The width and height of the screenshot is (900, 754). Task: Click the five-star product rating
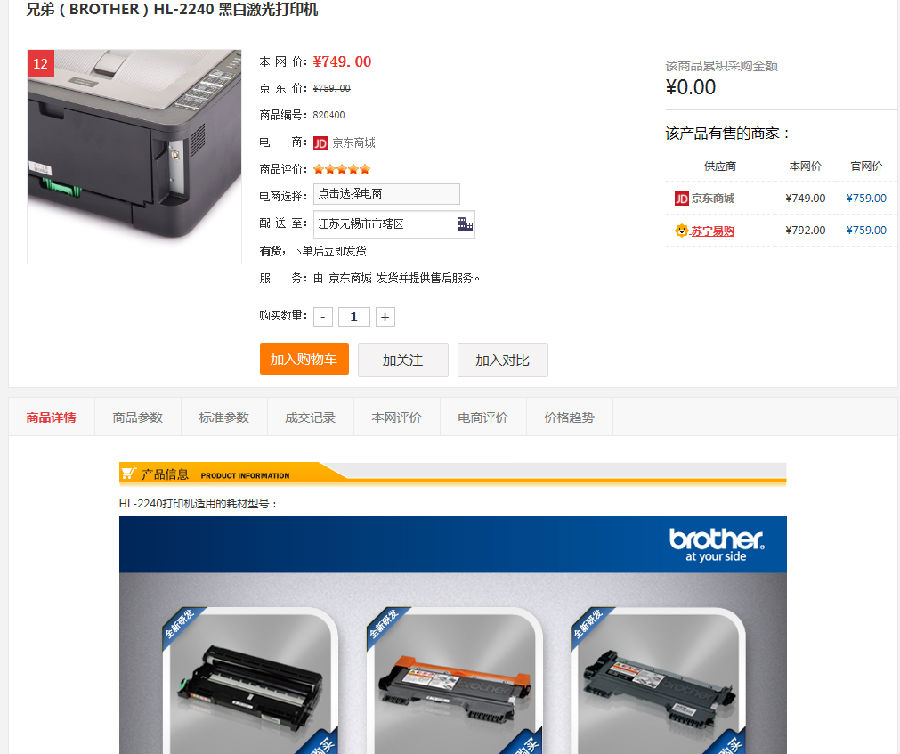click(x=342, y=169)
